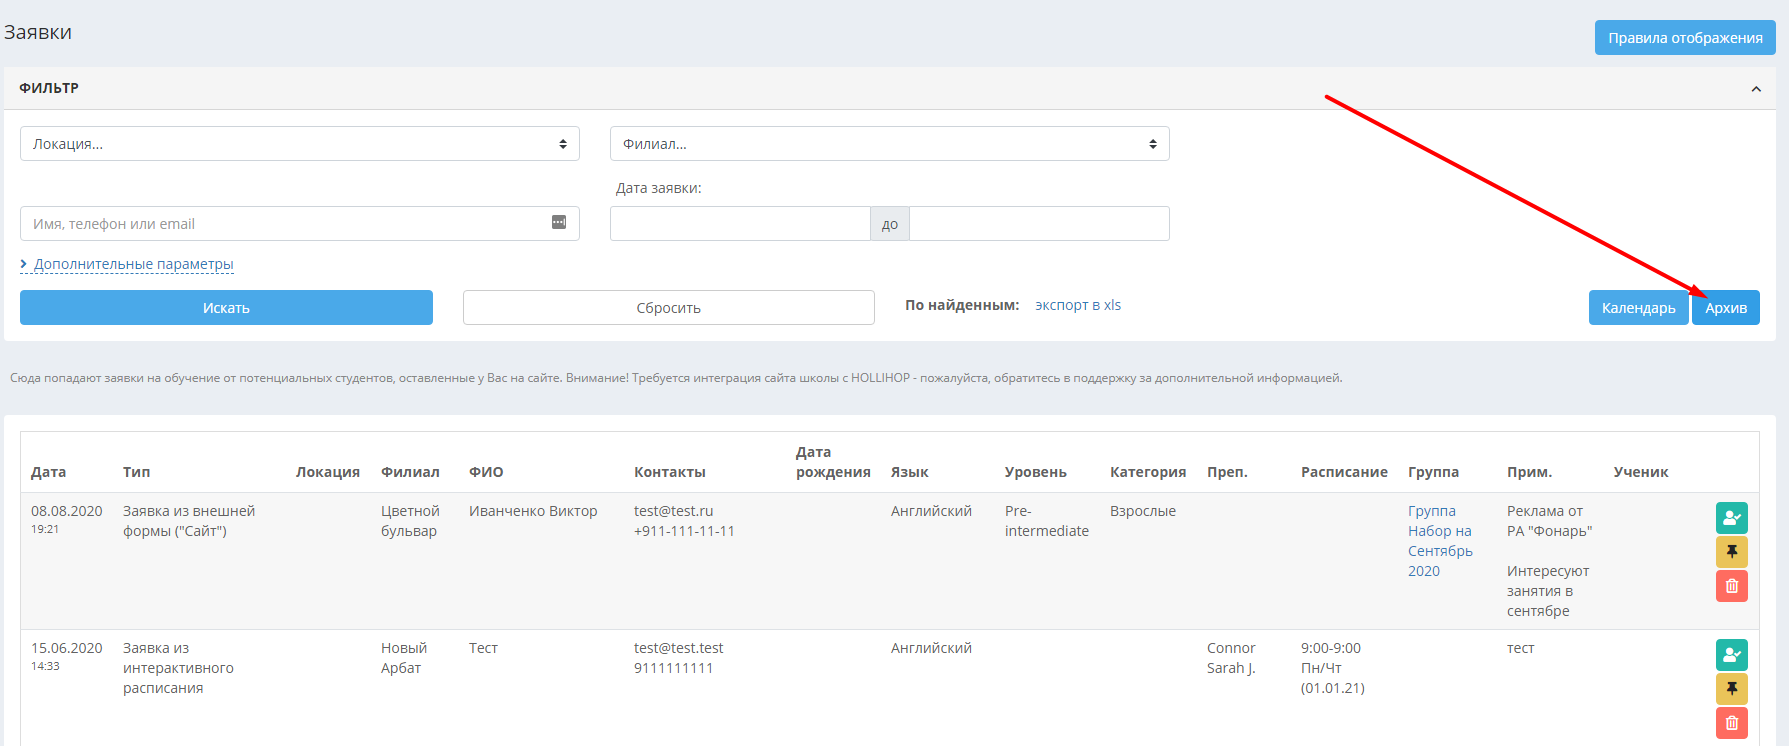Image resolution: width=1789 pixels, height=746 pixels.
Task: Pin the Иванченко Виктор request (yellow icon)
Action: pyautogui.click(x=1732, y=552)
